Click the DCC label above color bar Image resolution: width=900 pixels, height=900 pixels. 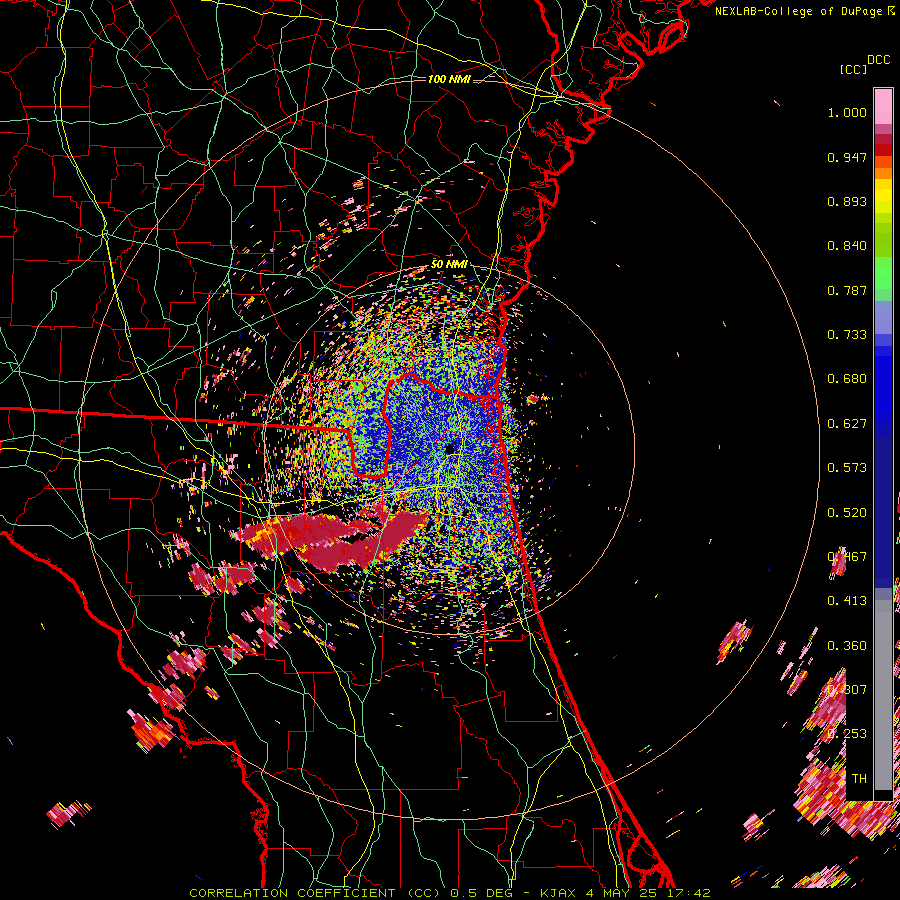click(879, 60)
